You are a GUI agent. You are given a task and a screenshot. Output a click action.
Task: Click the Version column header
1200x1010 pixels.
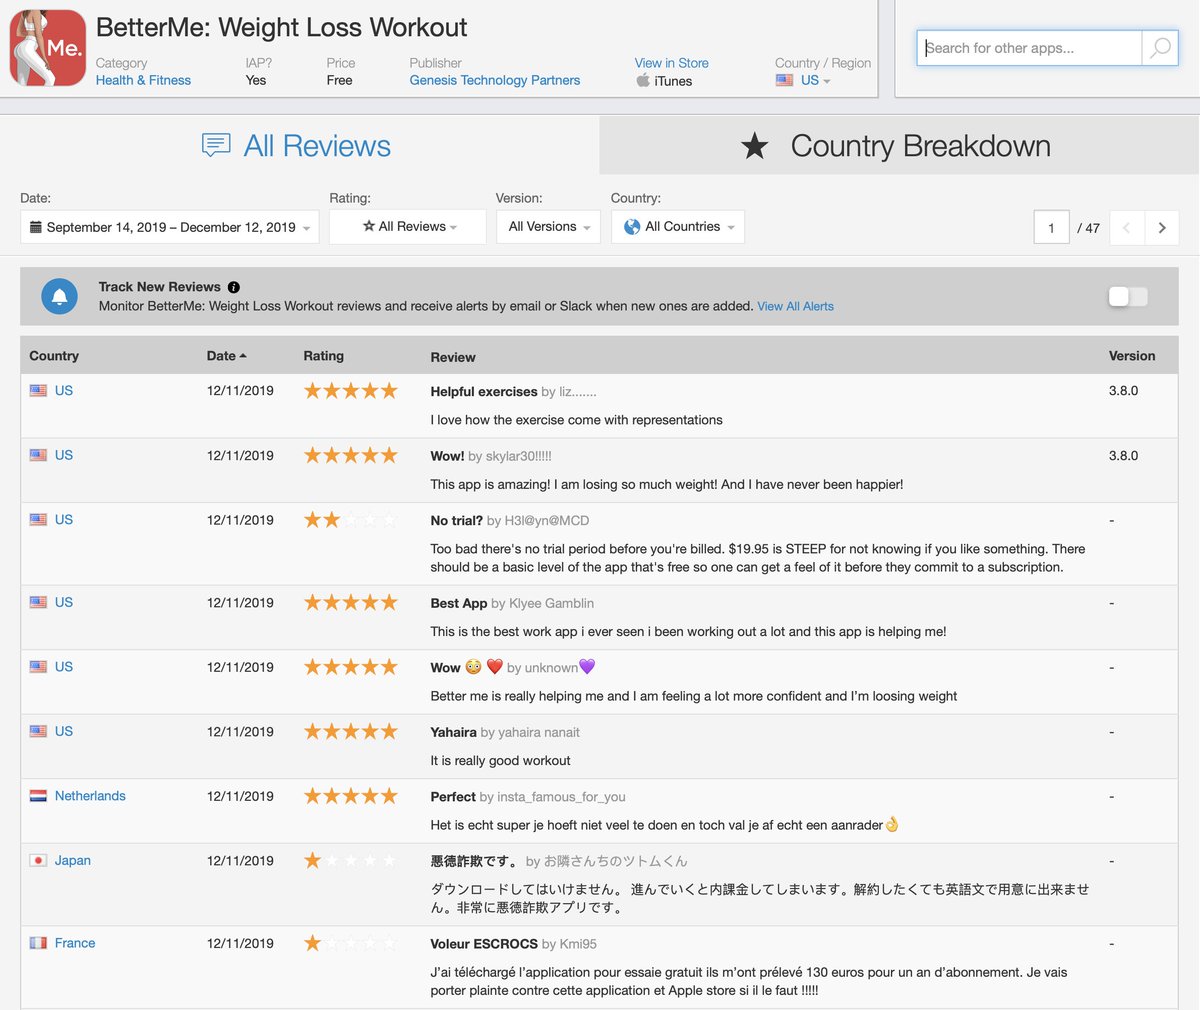[x=1132, y=356]
